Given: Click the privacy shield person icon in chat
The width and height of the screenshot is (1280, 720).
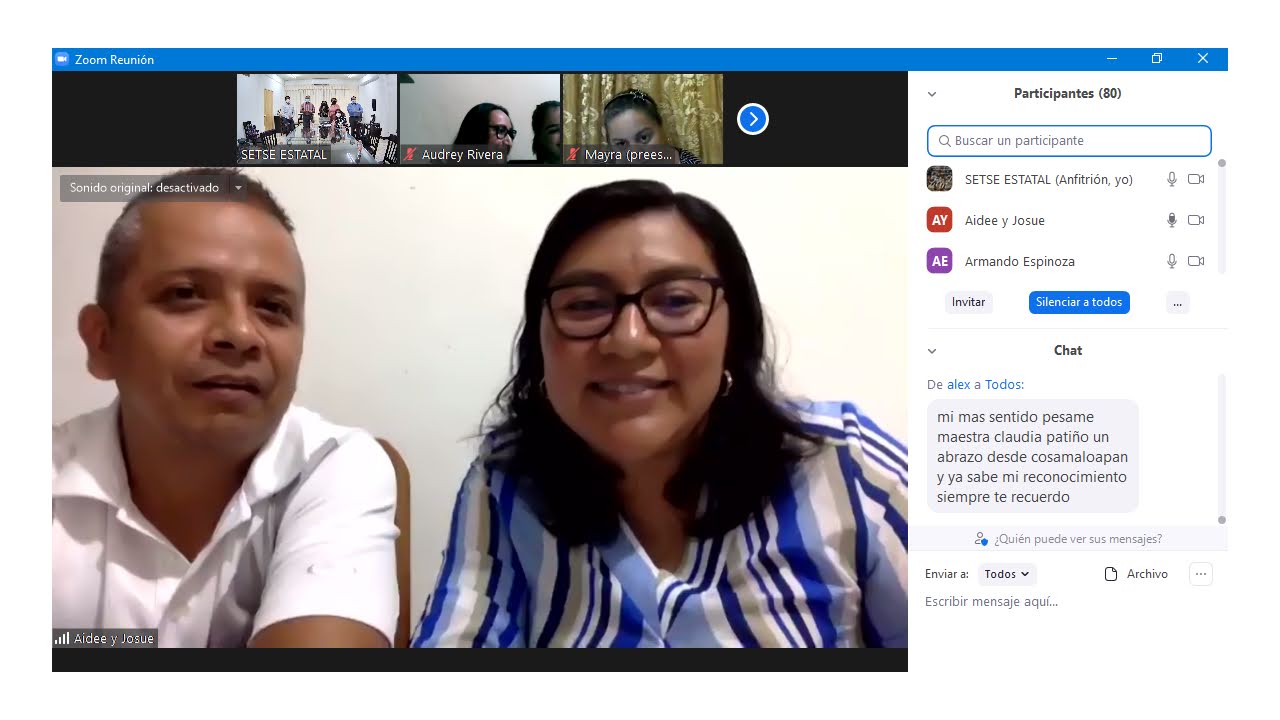Looking at the screenshot, I should point(982,539).
